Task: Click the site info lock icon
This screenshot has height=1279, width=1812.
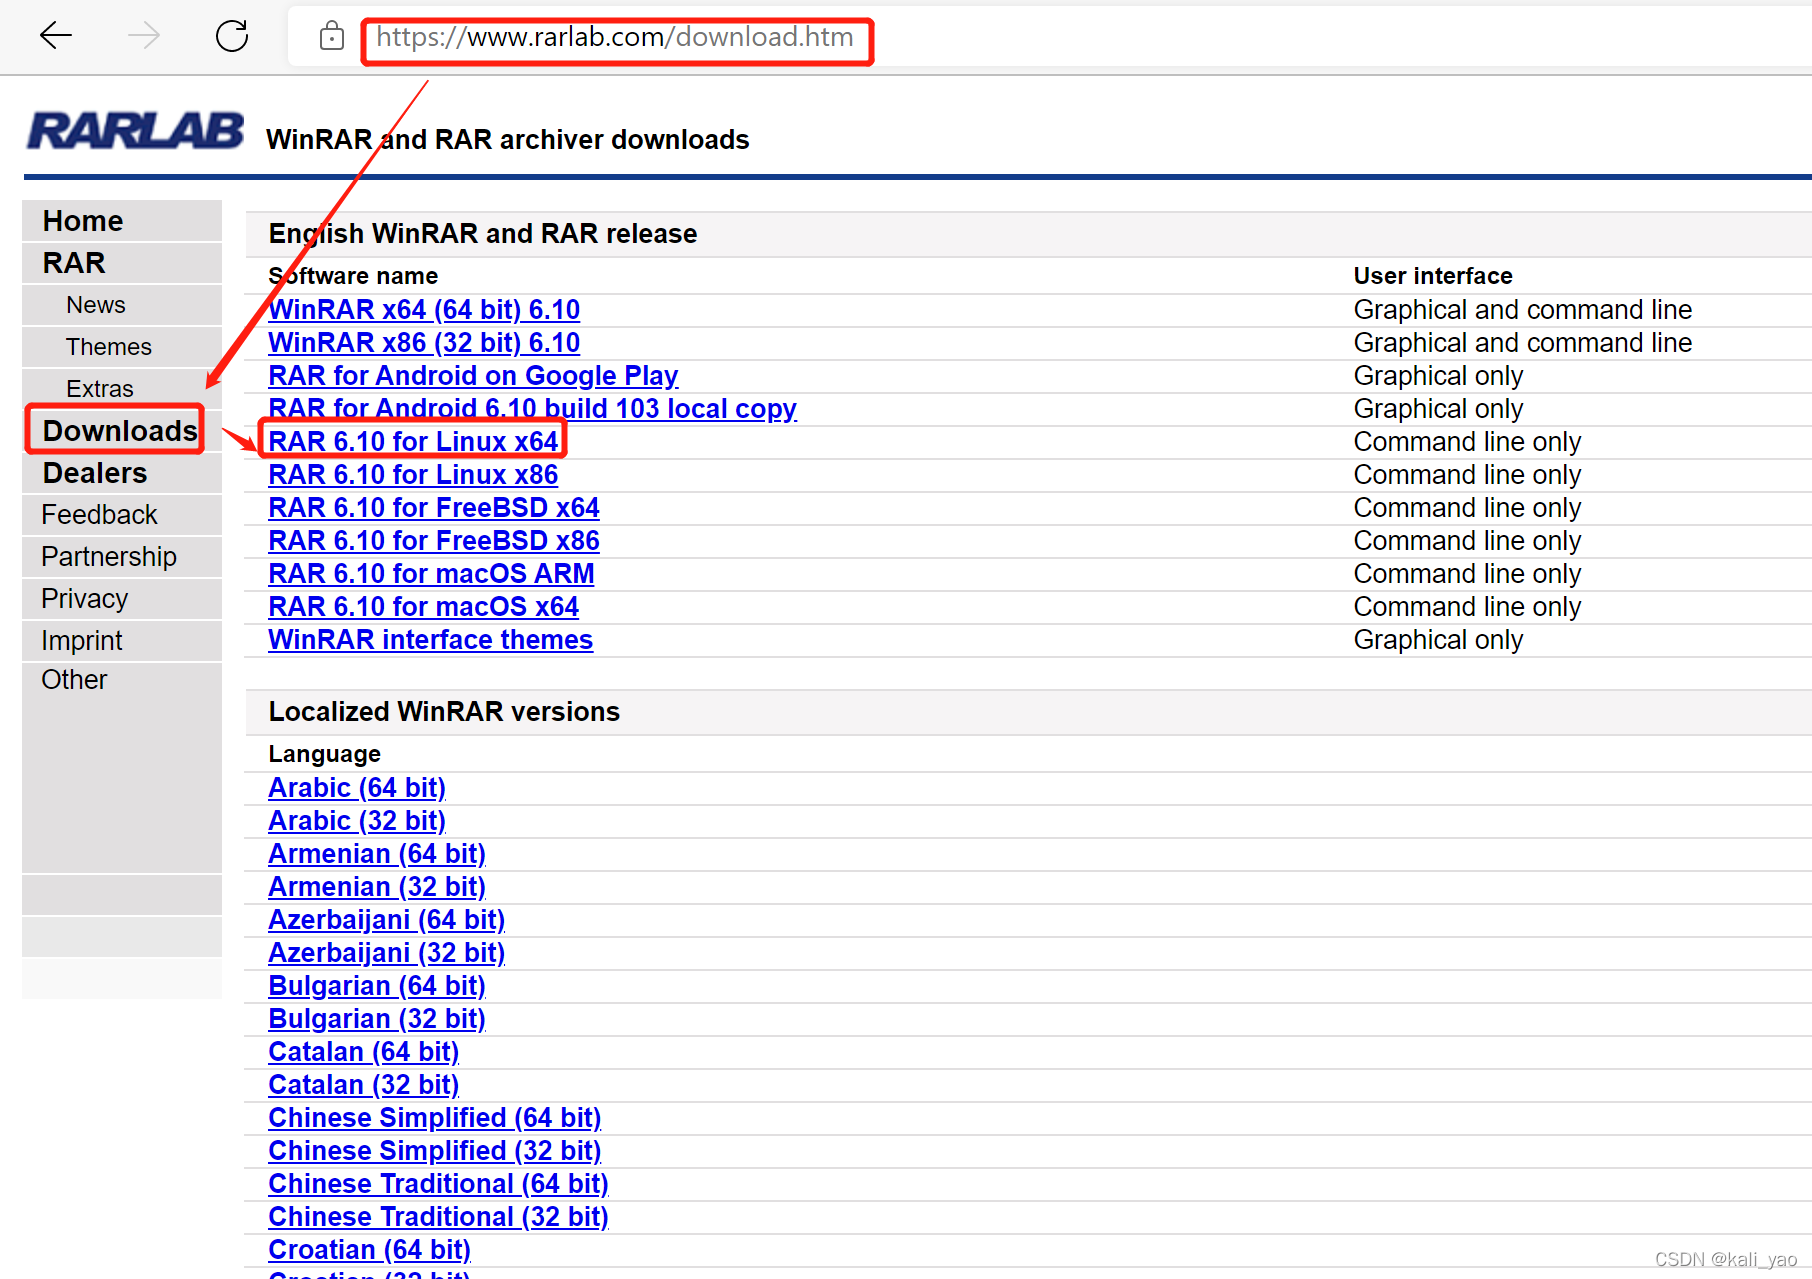Action: click(331, 37)
